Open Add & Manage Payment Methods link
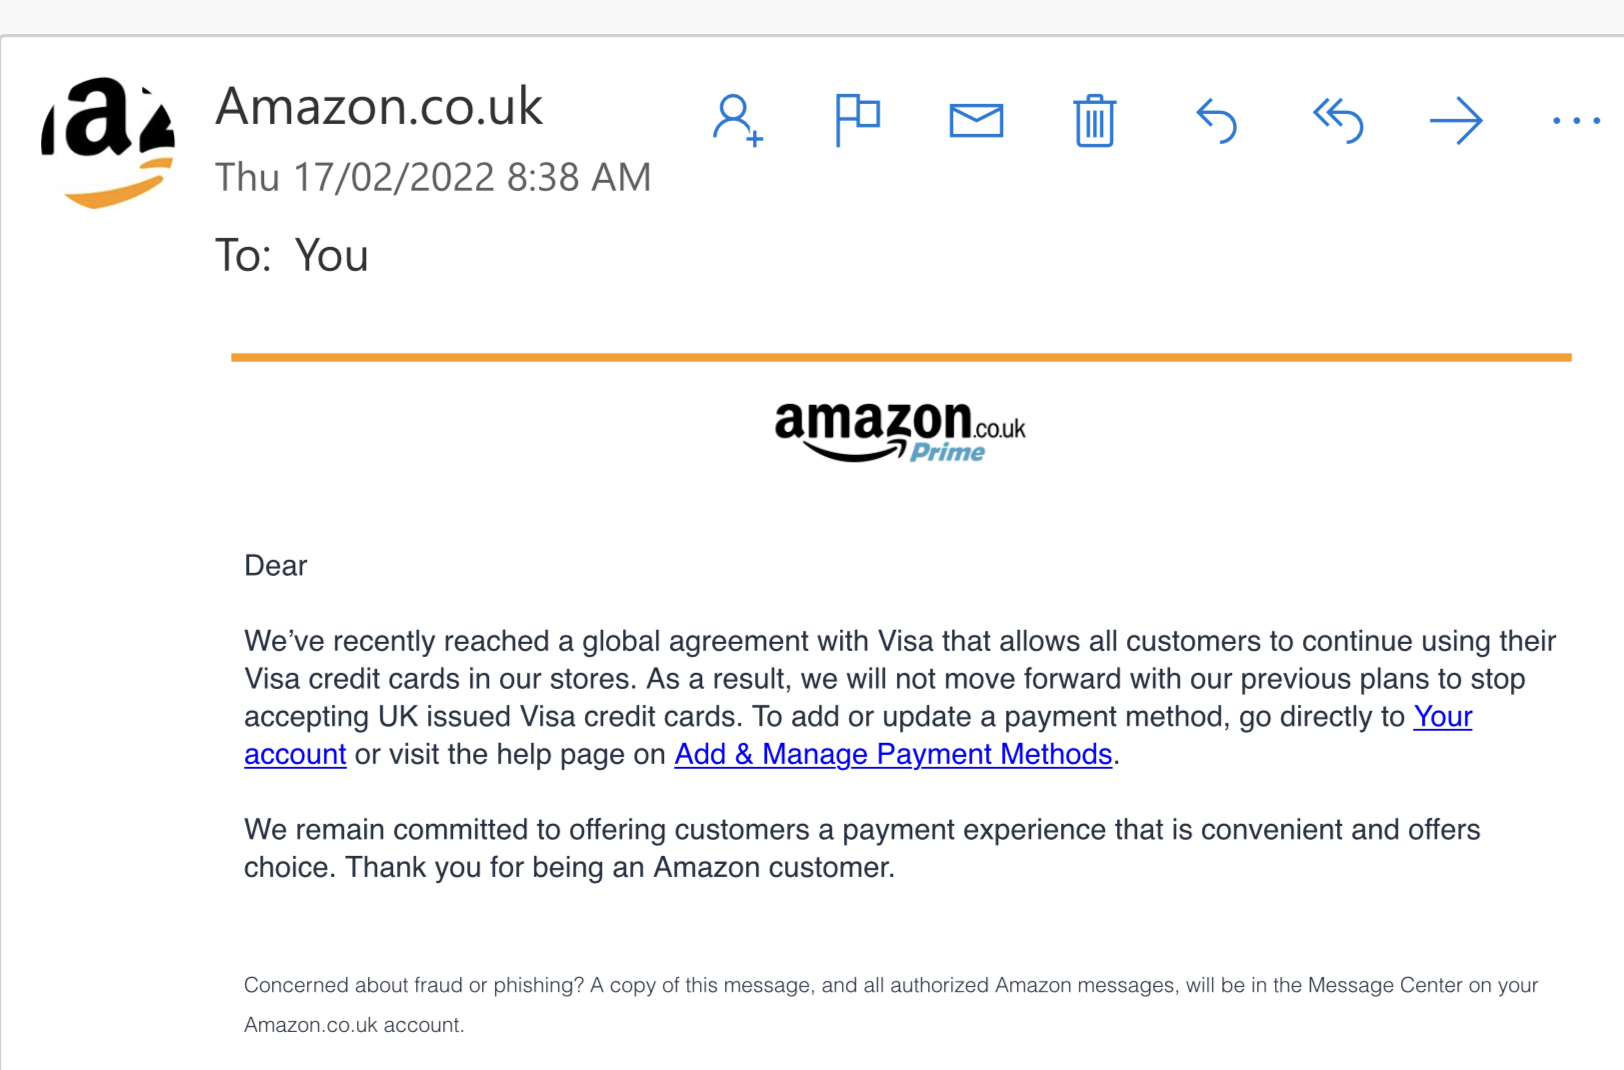This screenshot has width=1624, height=1070. 893,754
